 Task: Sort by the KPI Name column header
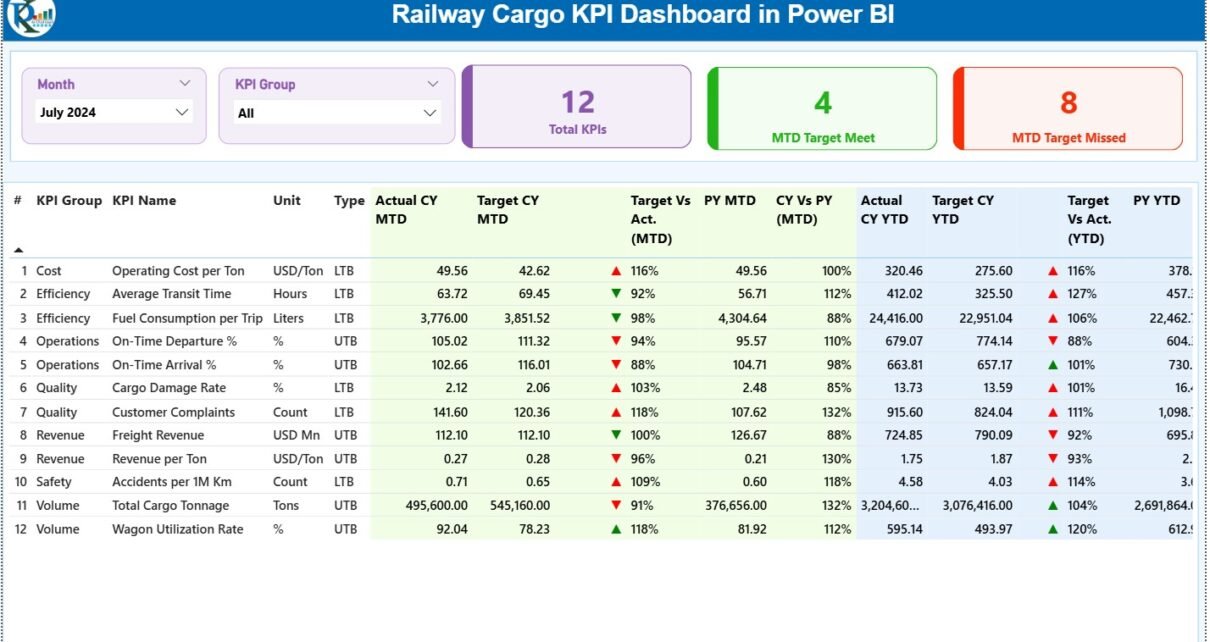point(144,200)
